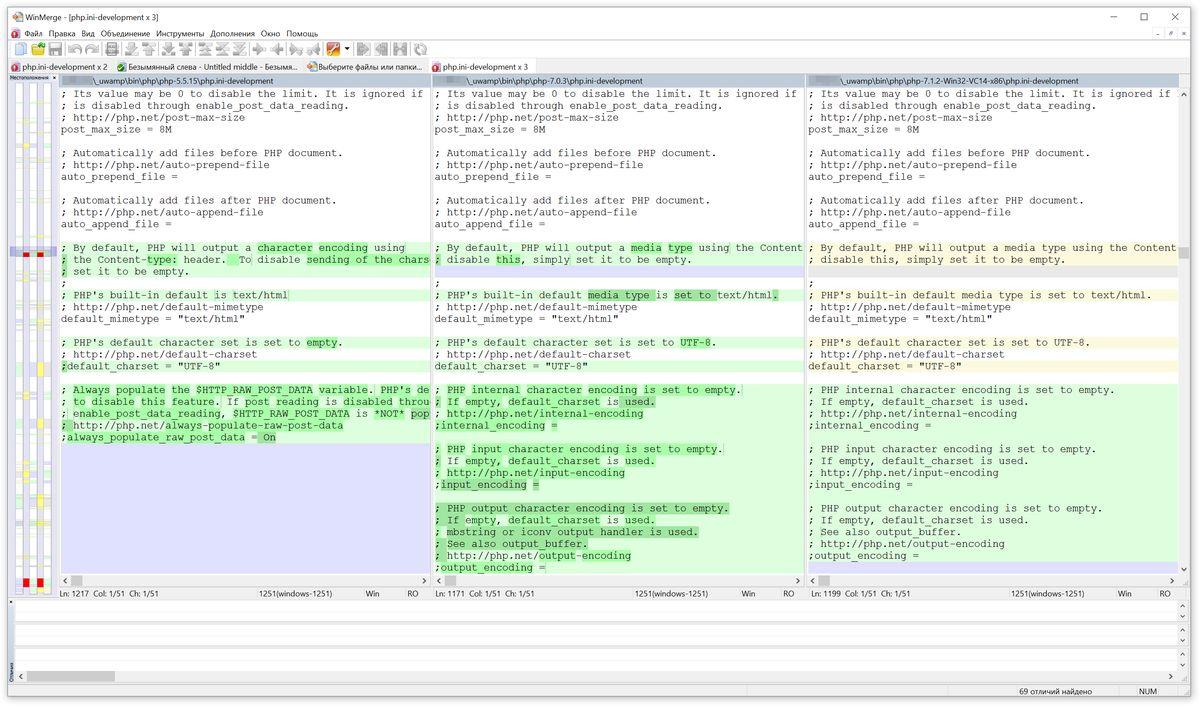Image resolution: width=1200 pixels, height=706 pixels.
Task: Click the Undo toolbar icon
Action: coord(75,49)
